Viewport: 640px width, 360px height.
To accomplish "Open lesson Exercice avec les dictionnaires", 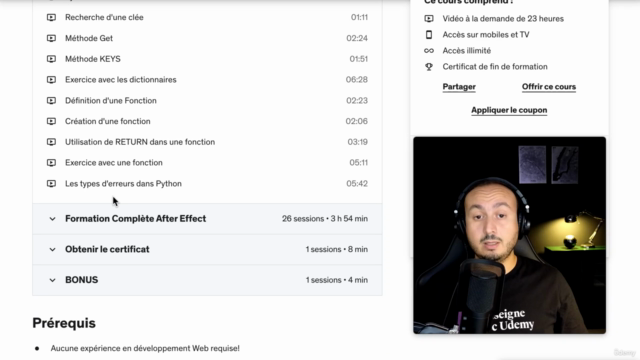I will click(121, 80).
